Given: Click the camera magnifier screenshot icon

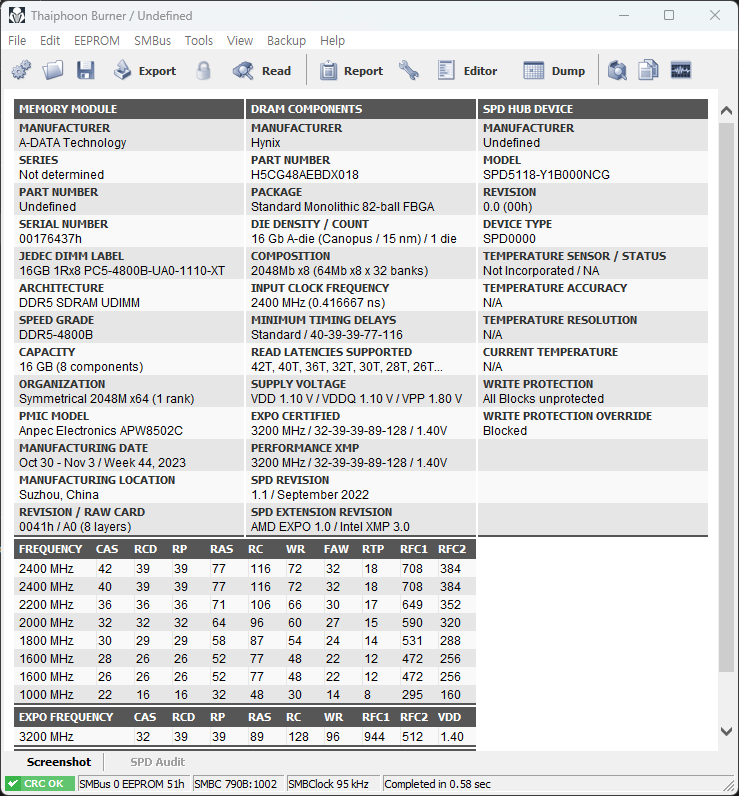Looking at the screenshot, I should tap(617, 71).
